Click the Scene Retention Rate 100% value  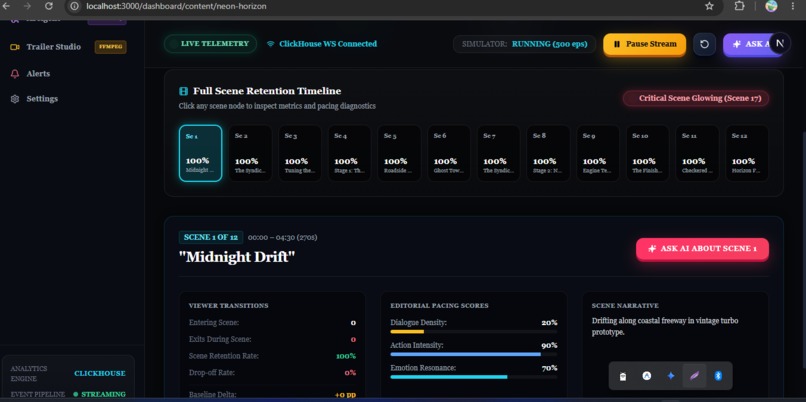tap(346, 356)
